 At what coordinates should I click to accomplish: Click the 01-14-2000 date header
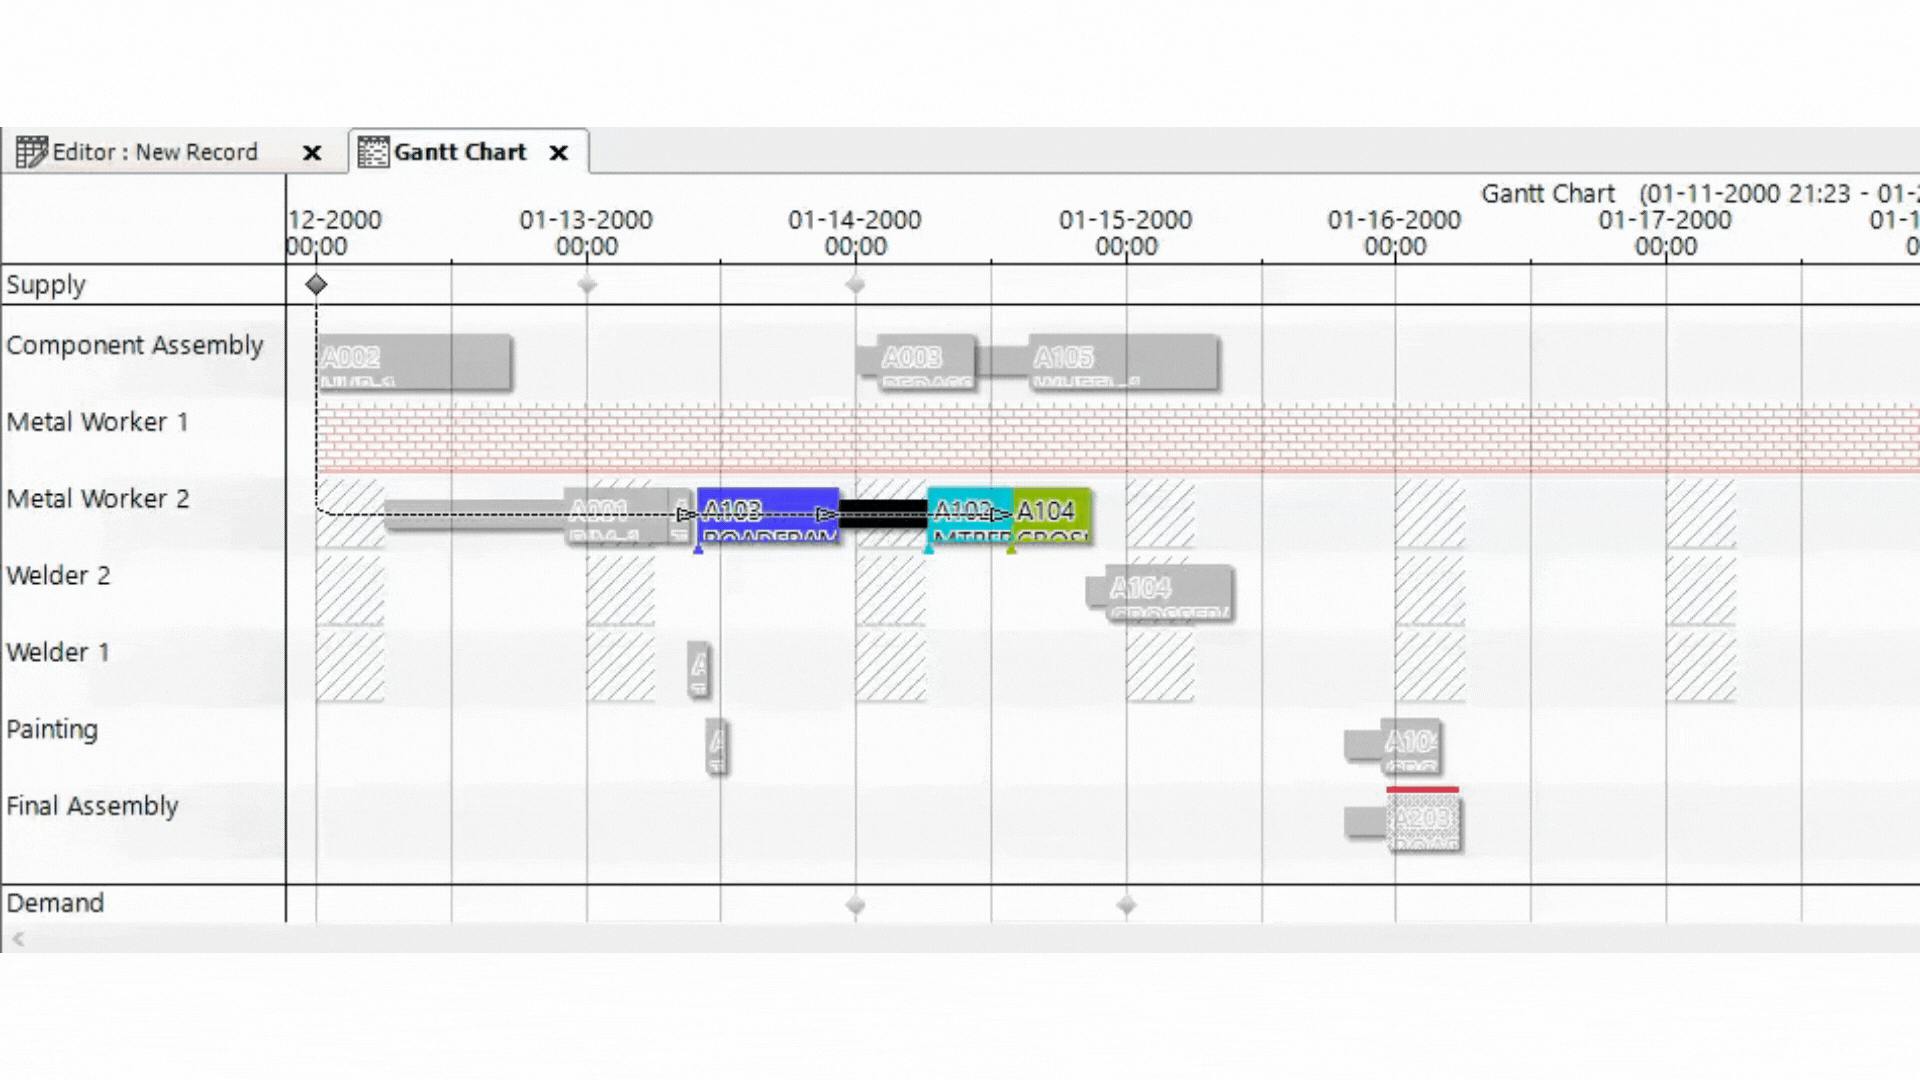(855, 233)
